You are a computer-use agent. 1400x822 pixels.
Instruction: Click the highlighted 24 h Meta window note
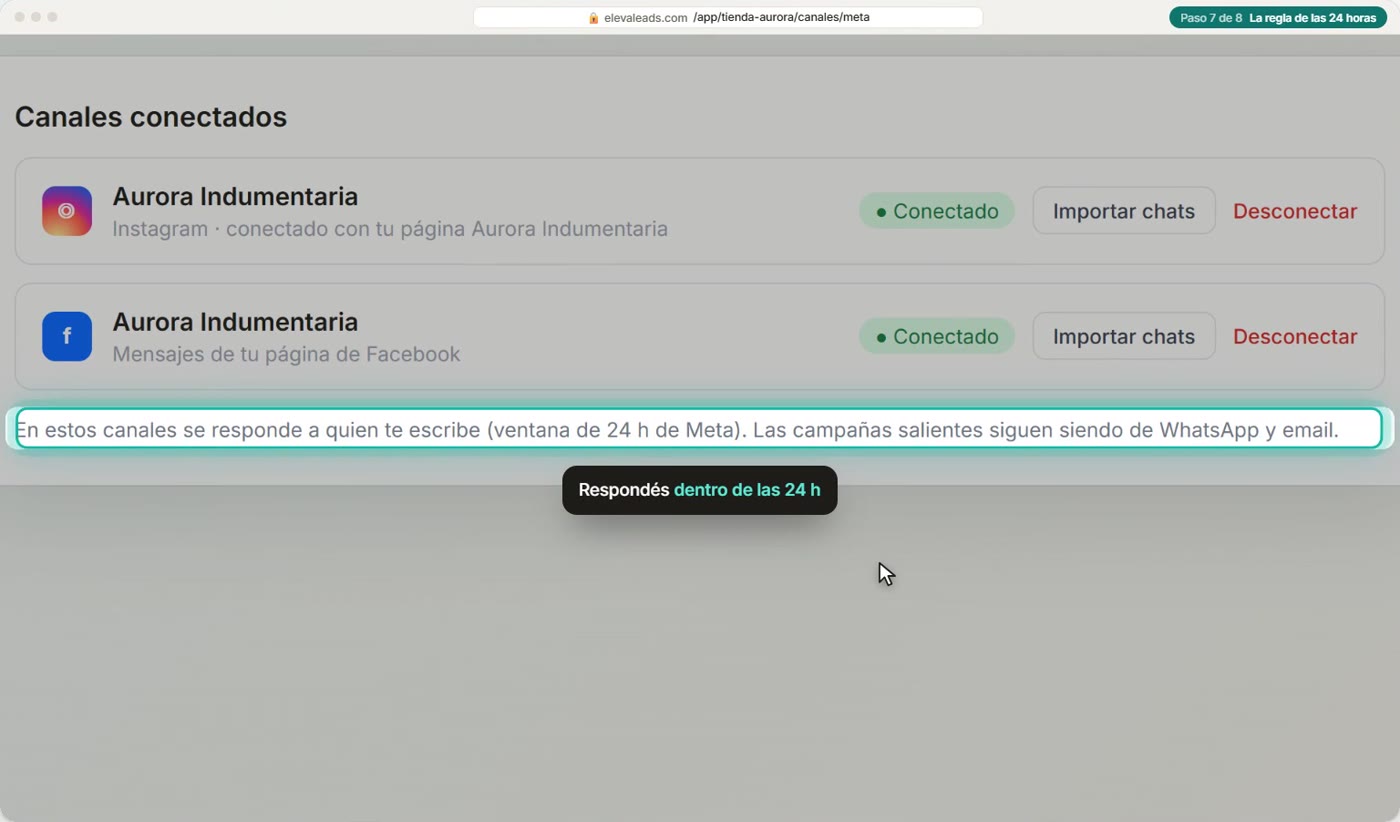tap(699, 429)
